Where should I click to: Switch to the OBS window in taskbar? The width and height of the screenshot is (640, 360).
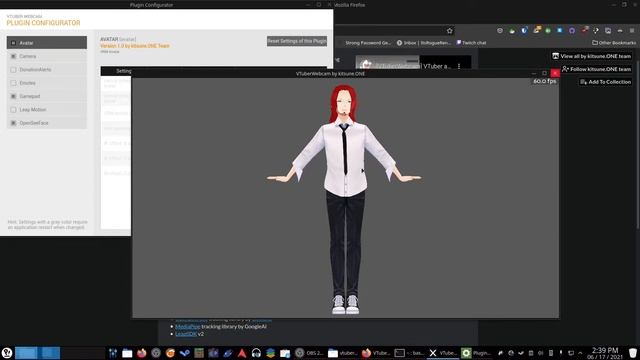click(309, 353)
